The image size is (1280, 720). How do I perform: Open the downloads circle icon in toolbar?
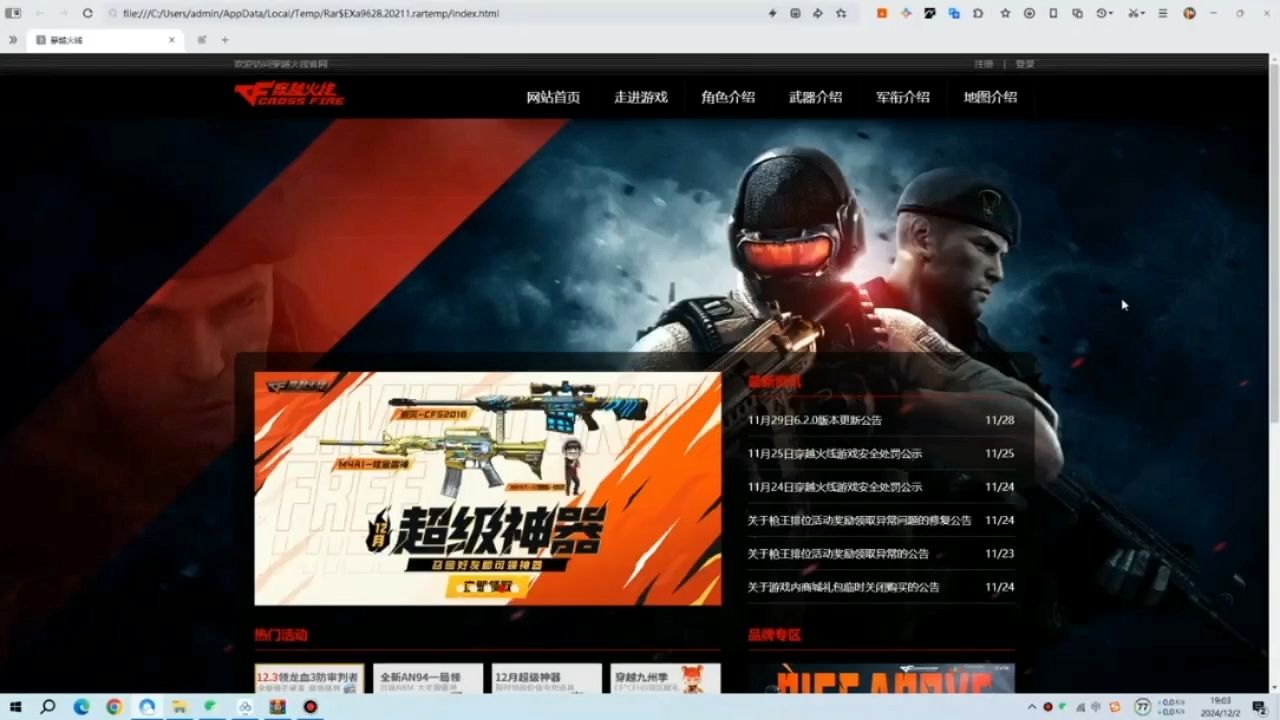coord(1029,13)
